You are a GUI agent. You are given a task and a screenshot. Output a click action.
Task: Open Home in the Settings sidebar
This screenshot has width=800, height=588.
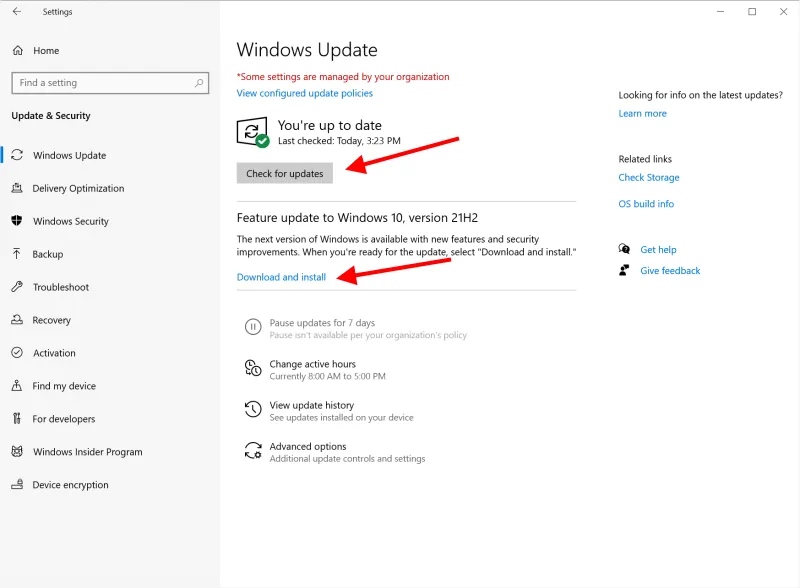[x=46, y=51]
